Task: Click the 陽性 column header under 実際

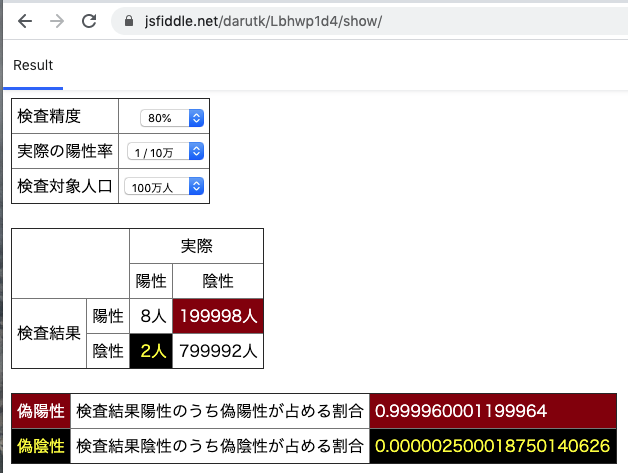Action: click(x=151, y=281)
